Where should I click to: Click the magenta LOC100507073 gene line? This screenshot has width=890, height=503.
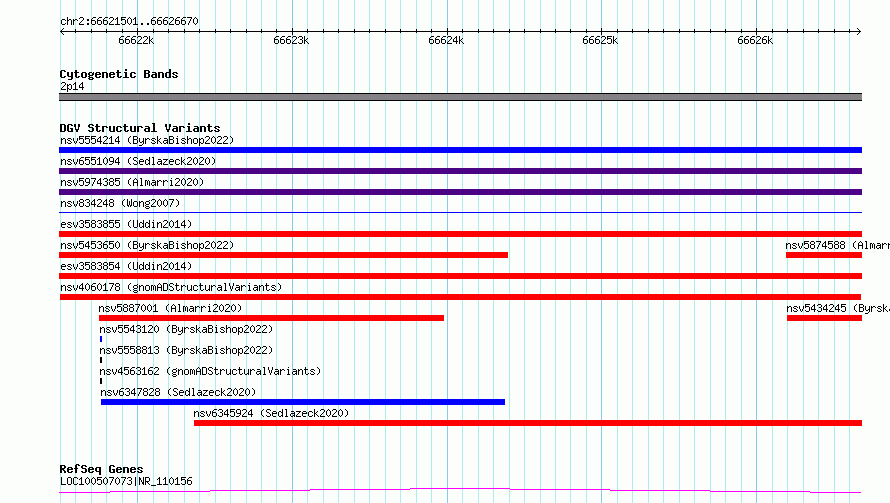pyautogui.click(x=460, y=491)
